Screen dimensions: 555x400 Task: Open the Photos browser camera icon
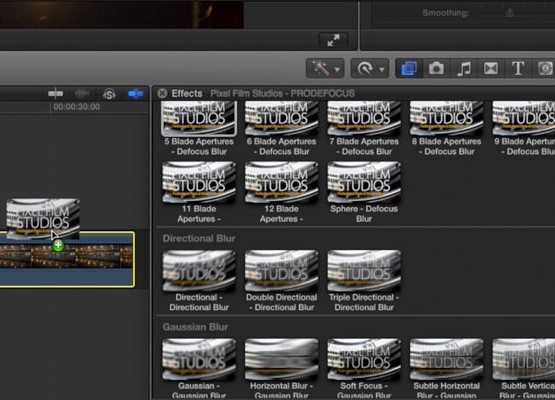coord(436,68)
